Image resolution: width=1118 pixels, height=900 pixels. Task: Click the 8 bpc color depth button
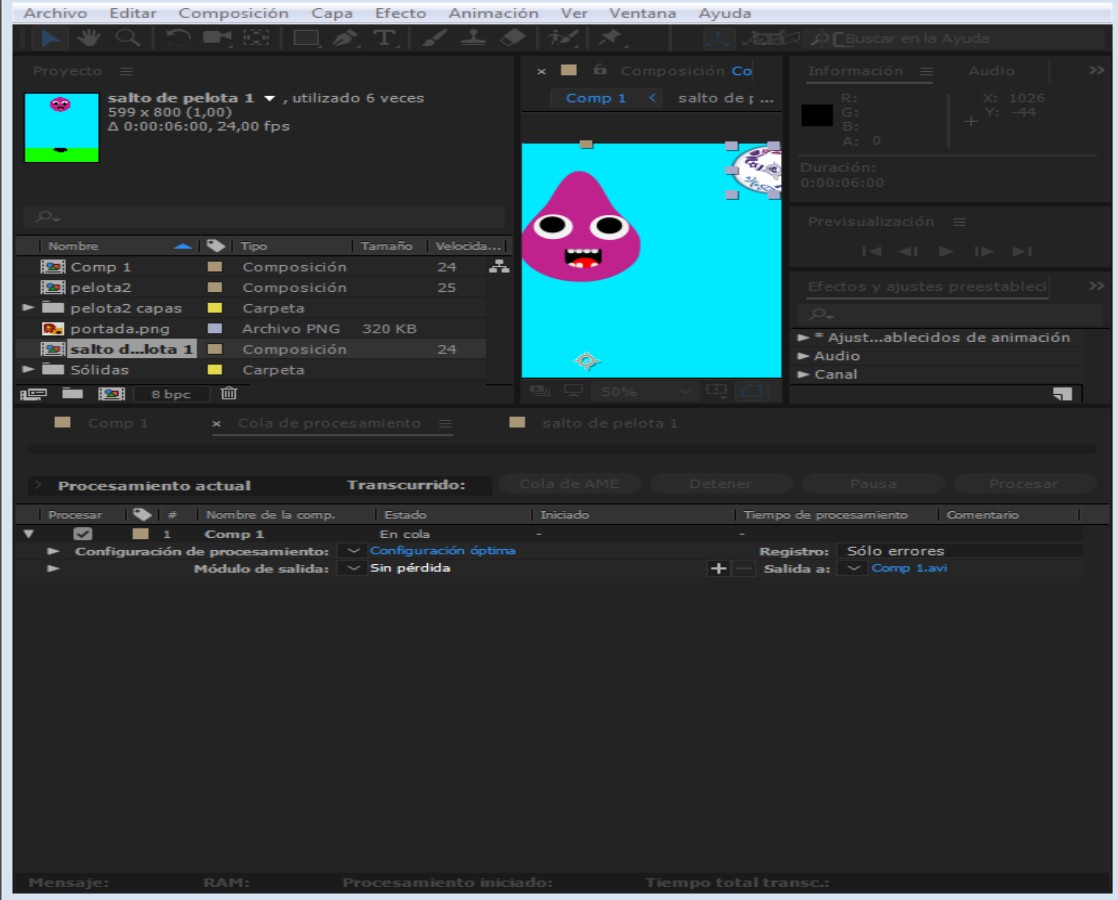[171, 394]
